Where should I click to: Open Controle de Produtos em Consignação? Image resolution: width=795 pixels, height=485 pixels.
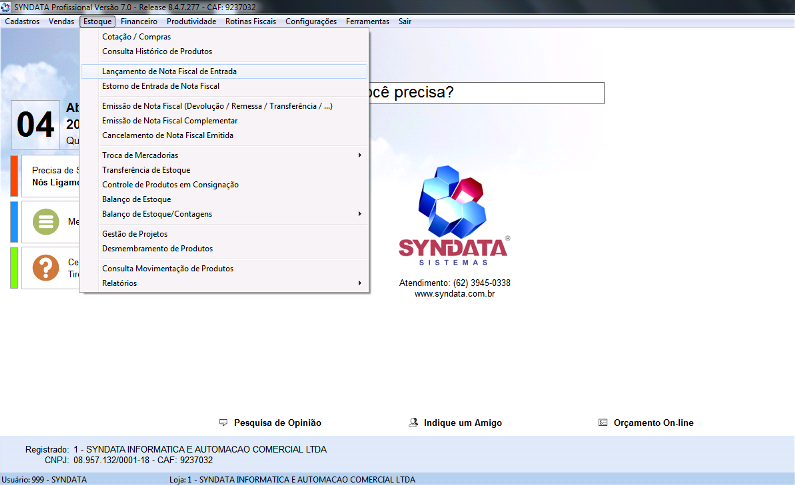click(x=224, y=184)
